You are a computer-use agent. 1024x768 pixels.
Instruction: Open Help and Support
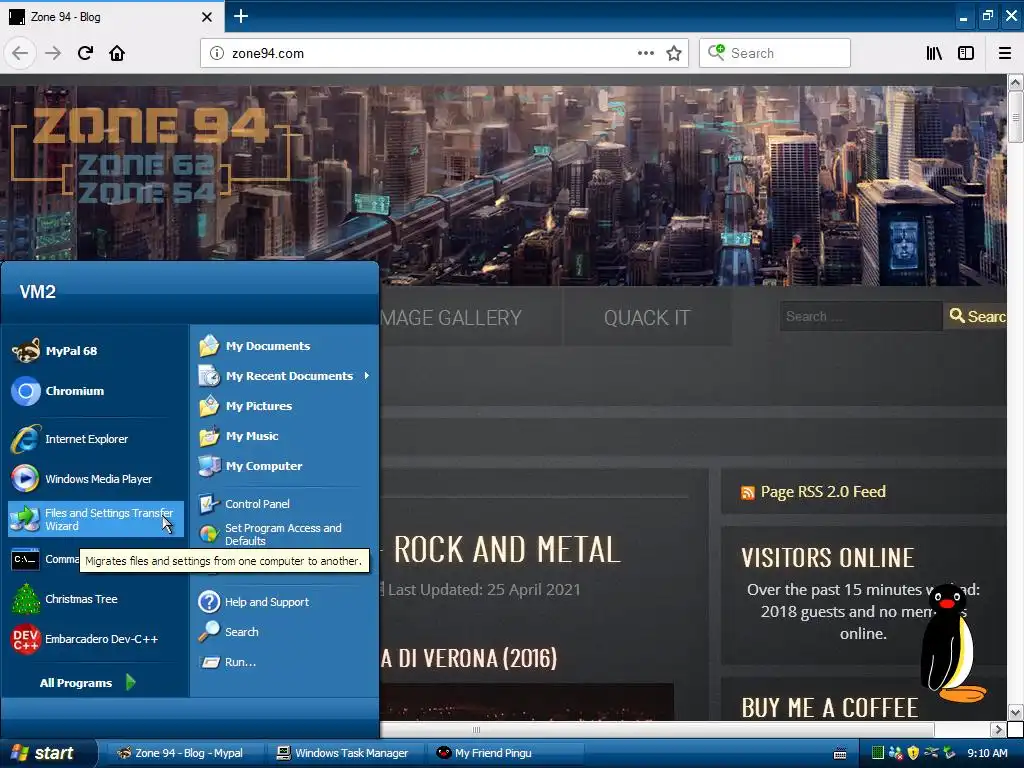[285, 601]
